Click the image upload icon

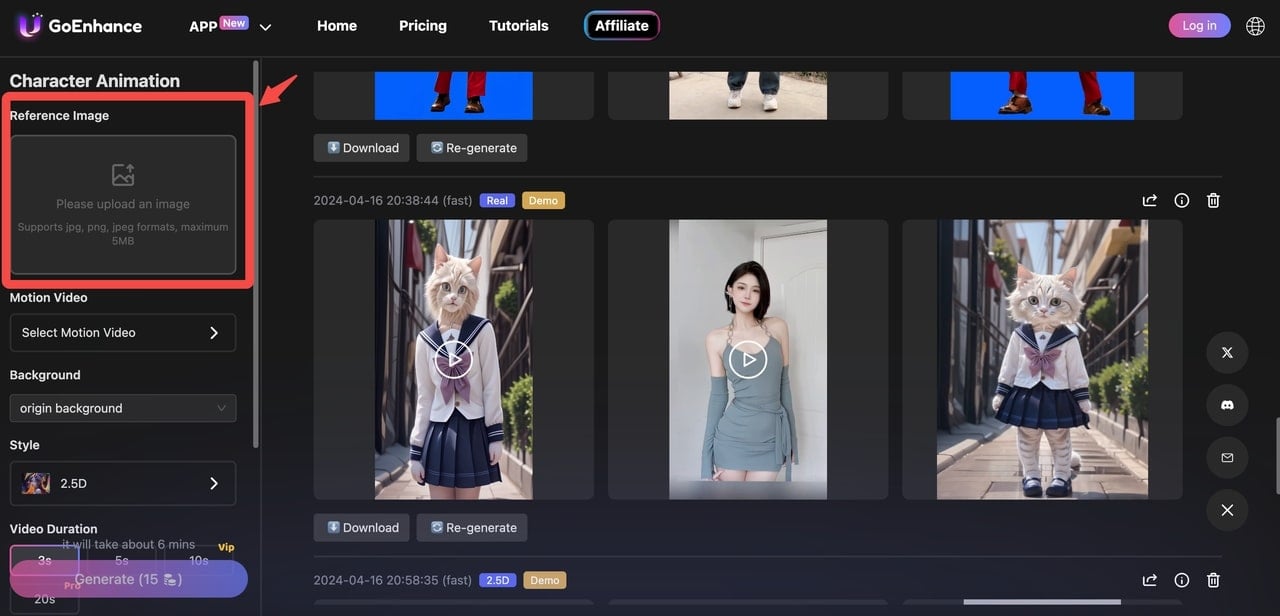[123, 175]
